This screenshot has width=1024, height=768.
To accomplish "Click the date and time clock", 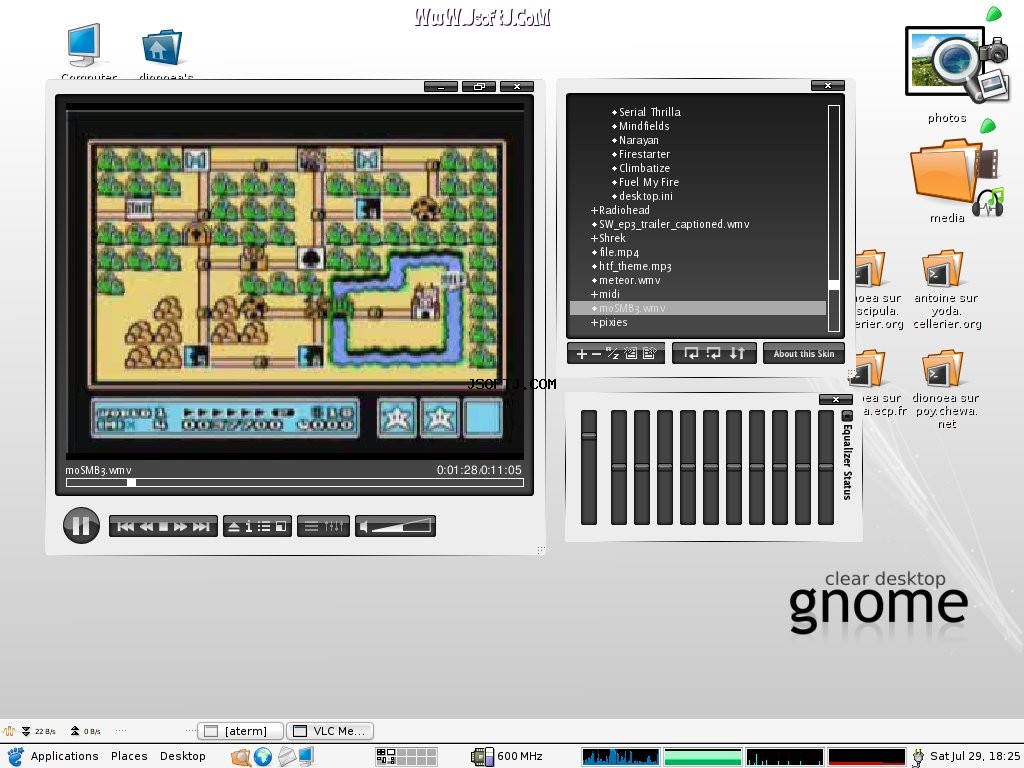I will pyautogui.click(x=974, y=756).
